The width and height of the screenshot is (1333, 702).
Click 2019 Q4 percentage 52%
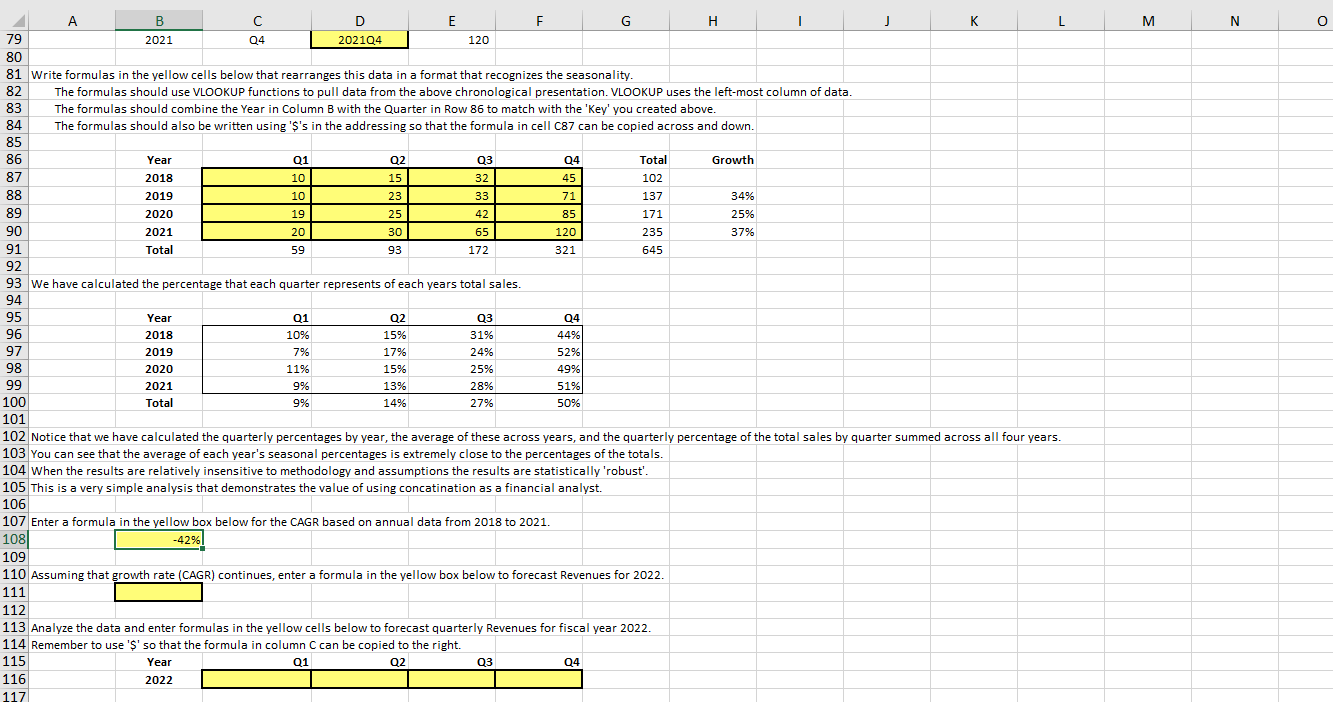566,352
